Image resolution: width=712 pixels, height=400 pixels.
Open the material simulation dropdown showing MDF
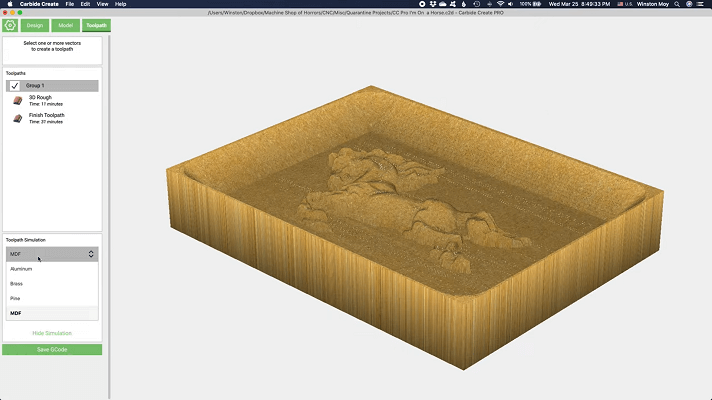click(x=52, y=254)
